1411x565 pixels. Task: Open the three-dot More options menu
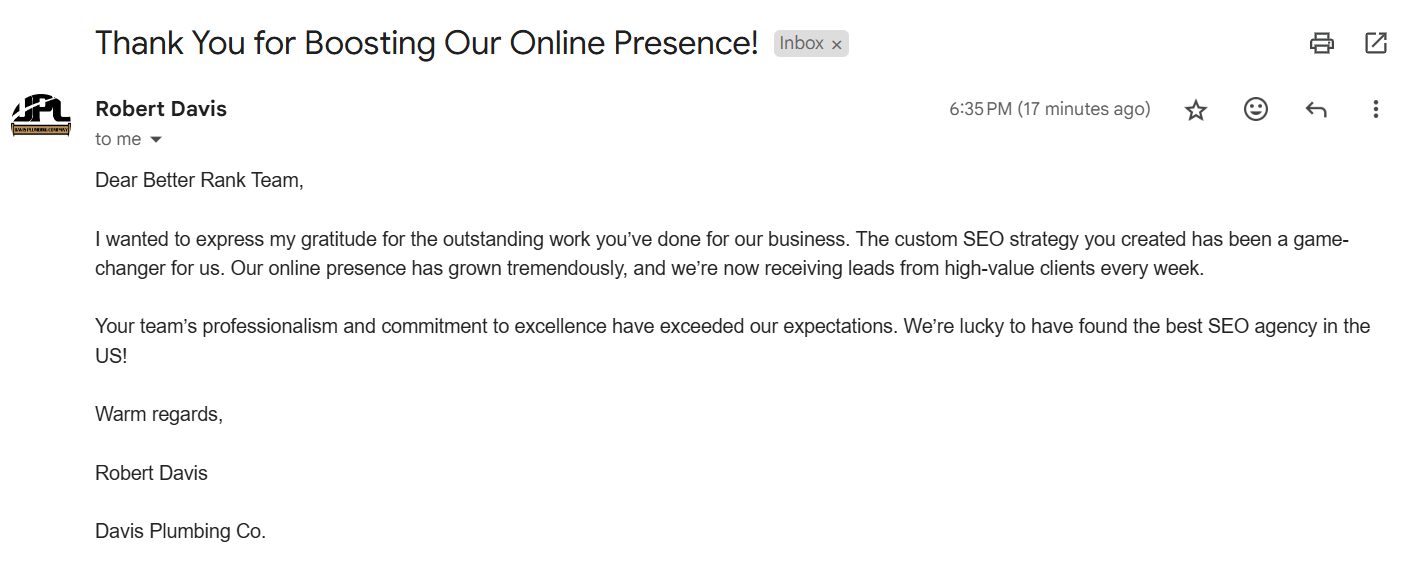[1376, 109]
